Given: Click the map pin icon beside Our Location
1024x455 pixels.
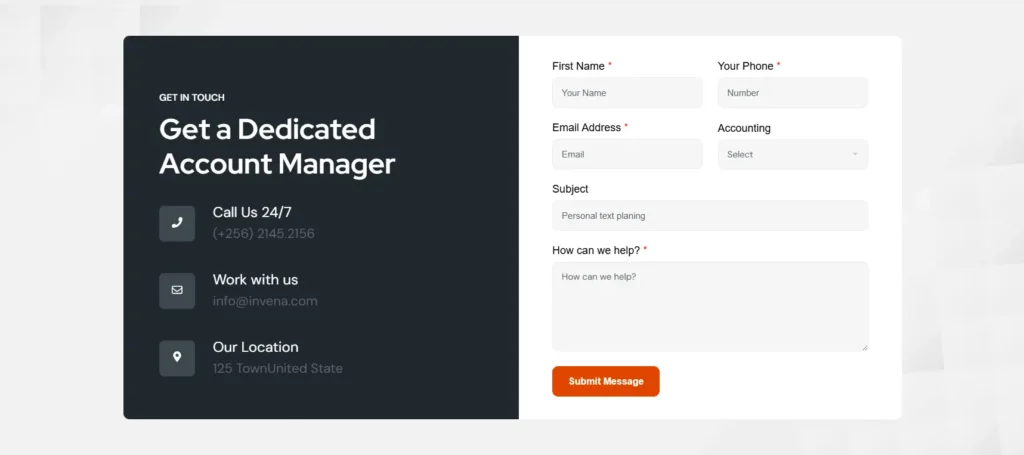Looking at the screenshot, I should pyautogui.click(x=177, y=358).
